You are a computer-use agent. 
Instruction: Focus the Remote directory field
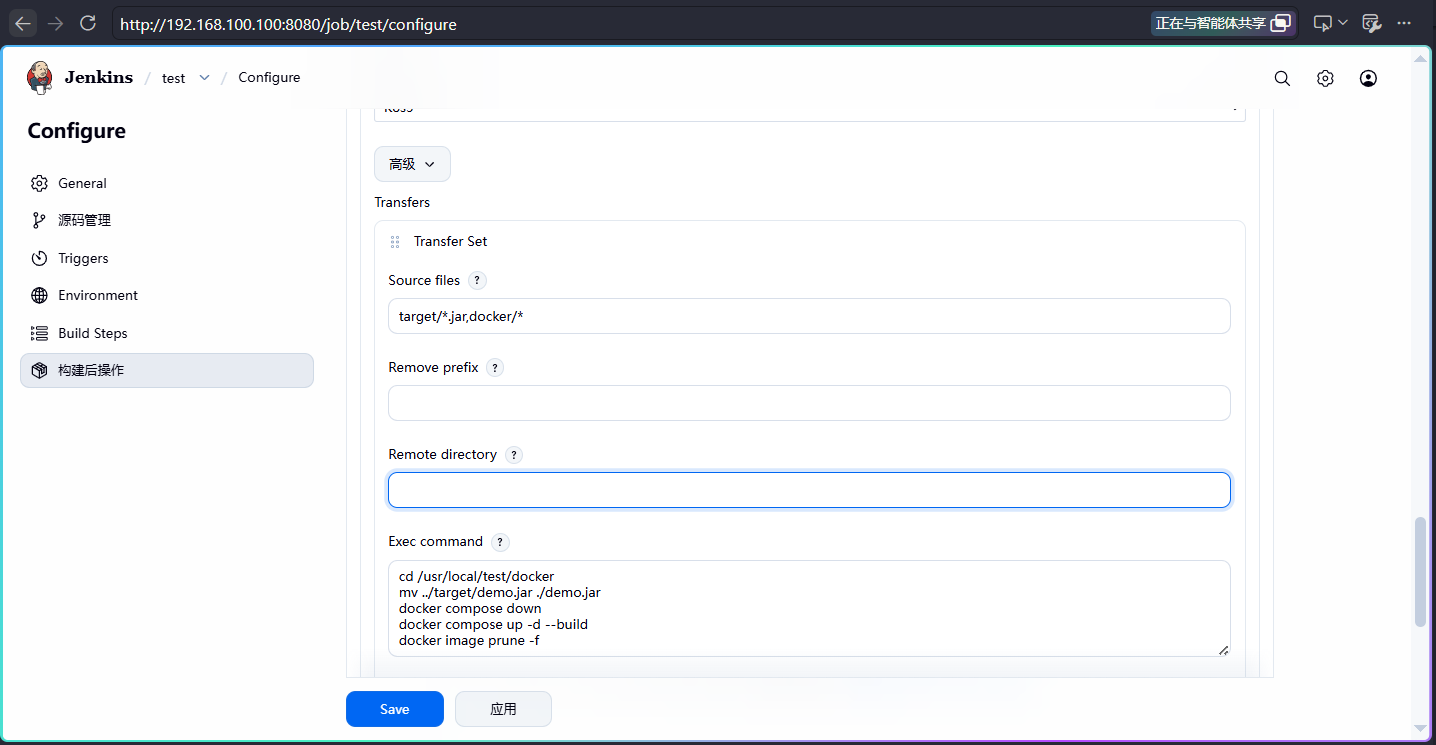(809, 490)
